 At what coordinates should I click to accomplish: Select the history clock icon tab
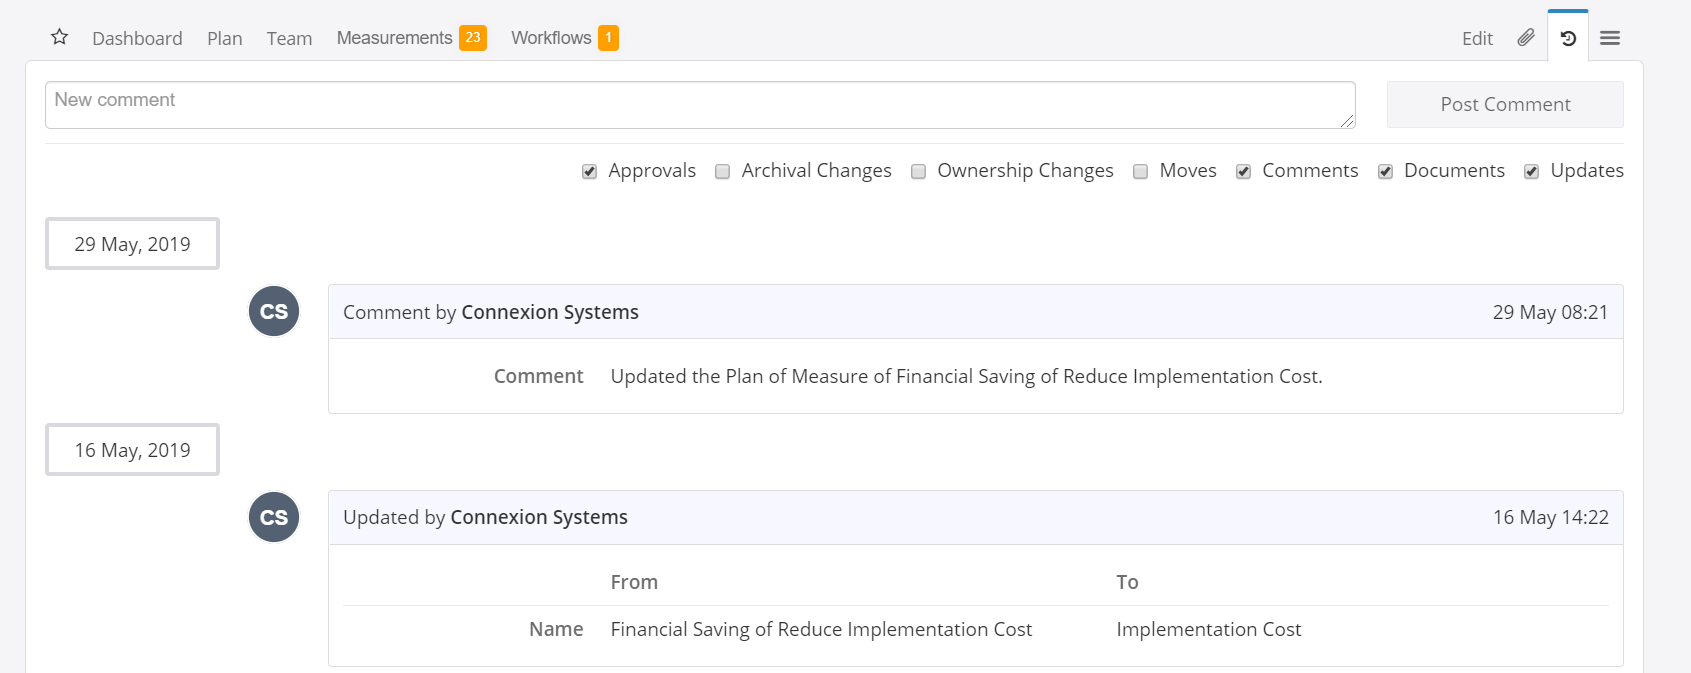tap(1568, 38)
